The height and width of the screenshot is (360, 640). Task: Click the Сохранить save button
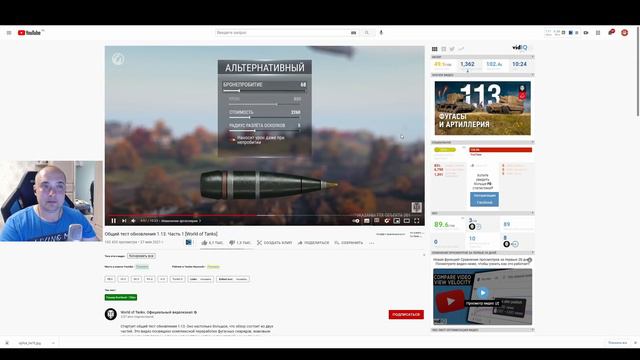(349, 243)
